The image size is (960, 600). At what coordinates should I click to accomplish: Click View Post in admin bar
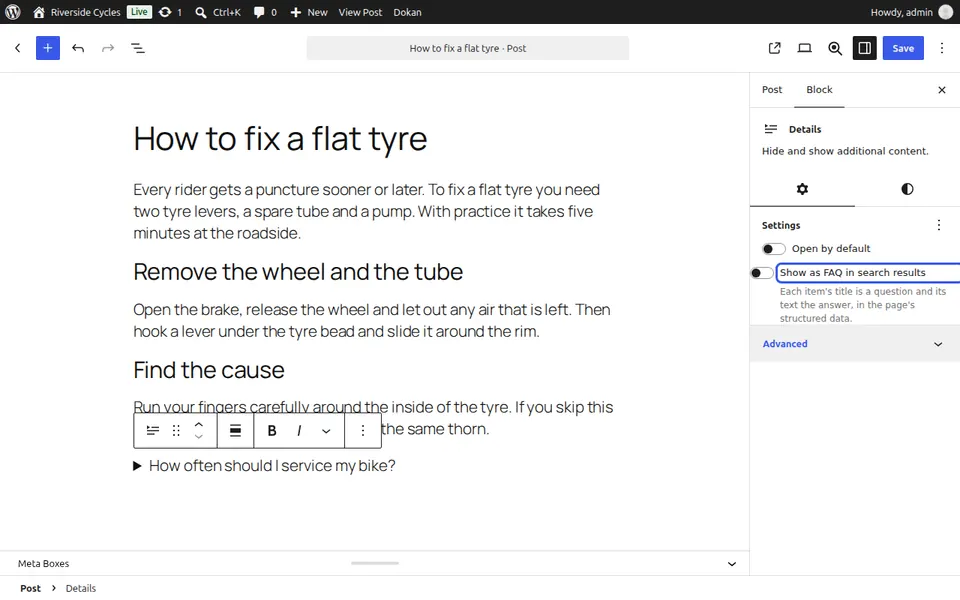[360, 12]
